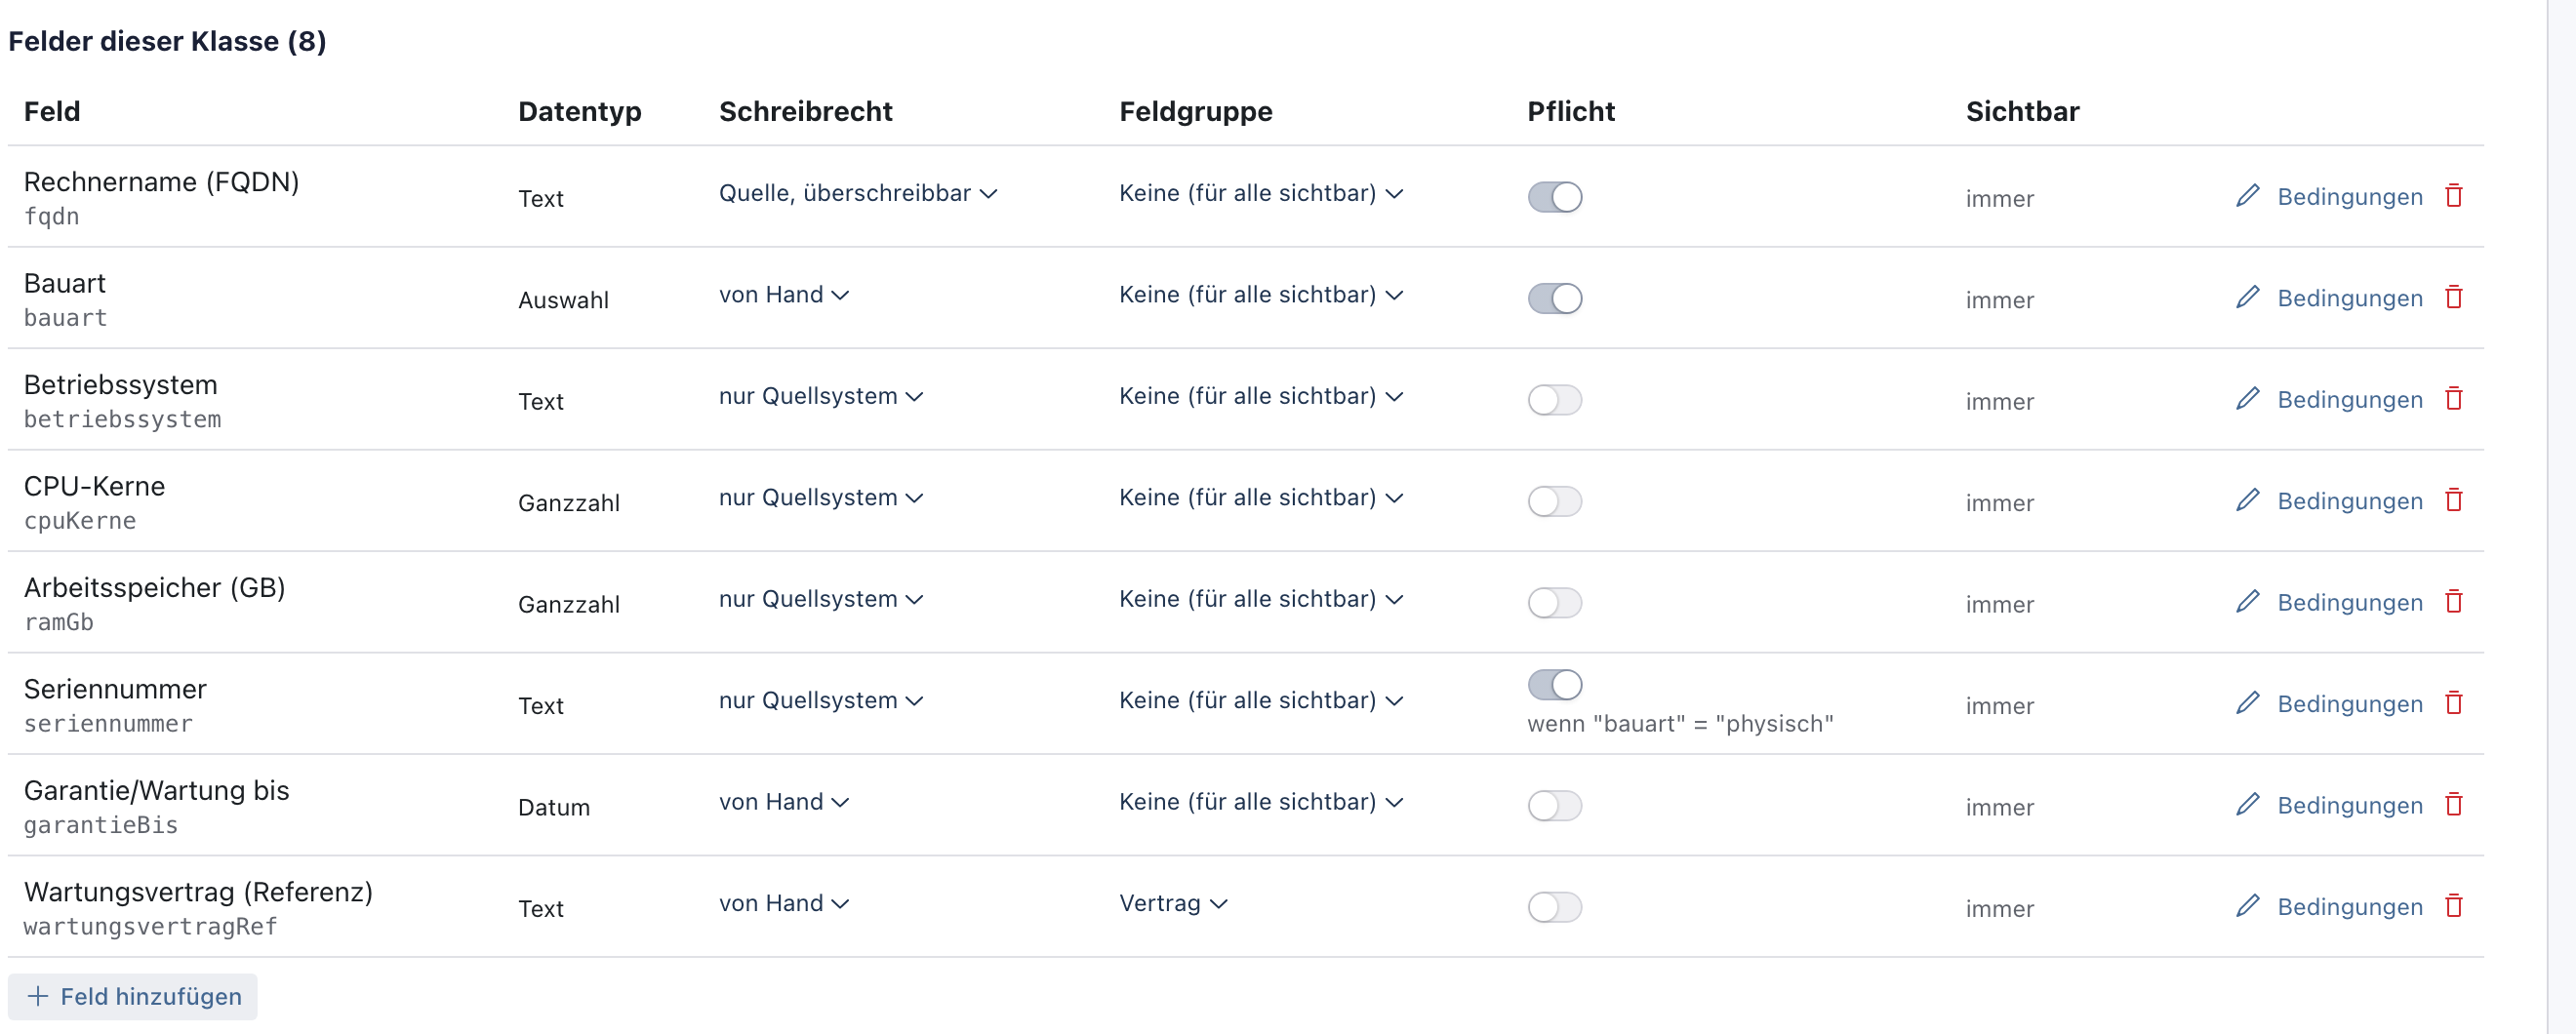Viewport: 2576px width, 1034px height.
Task: Enable Pflicht toggle for Betriebssystem
Action: coord(1554,400)
